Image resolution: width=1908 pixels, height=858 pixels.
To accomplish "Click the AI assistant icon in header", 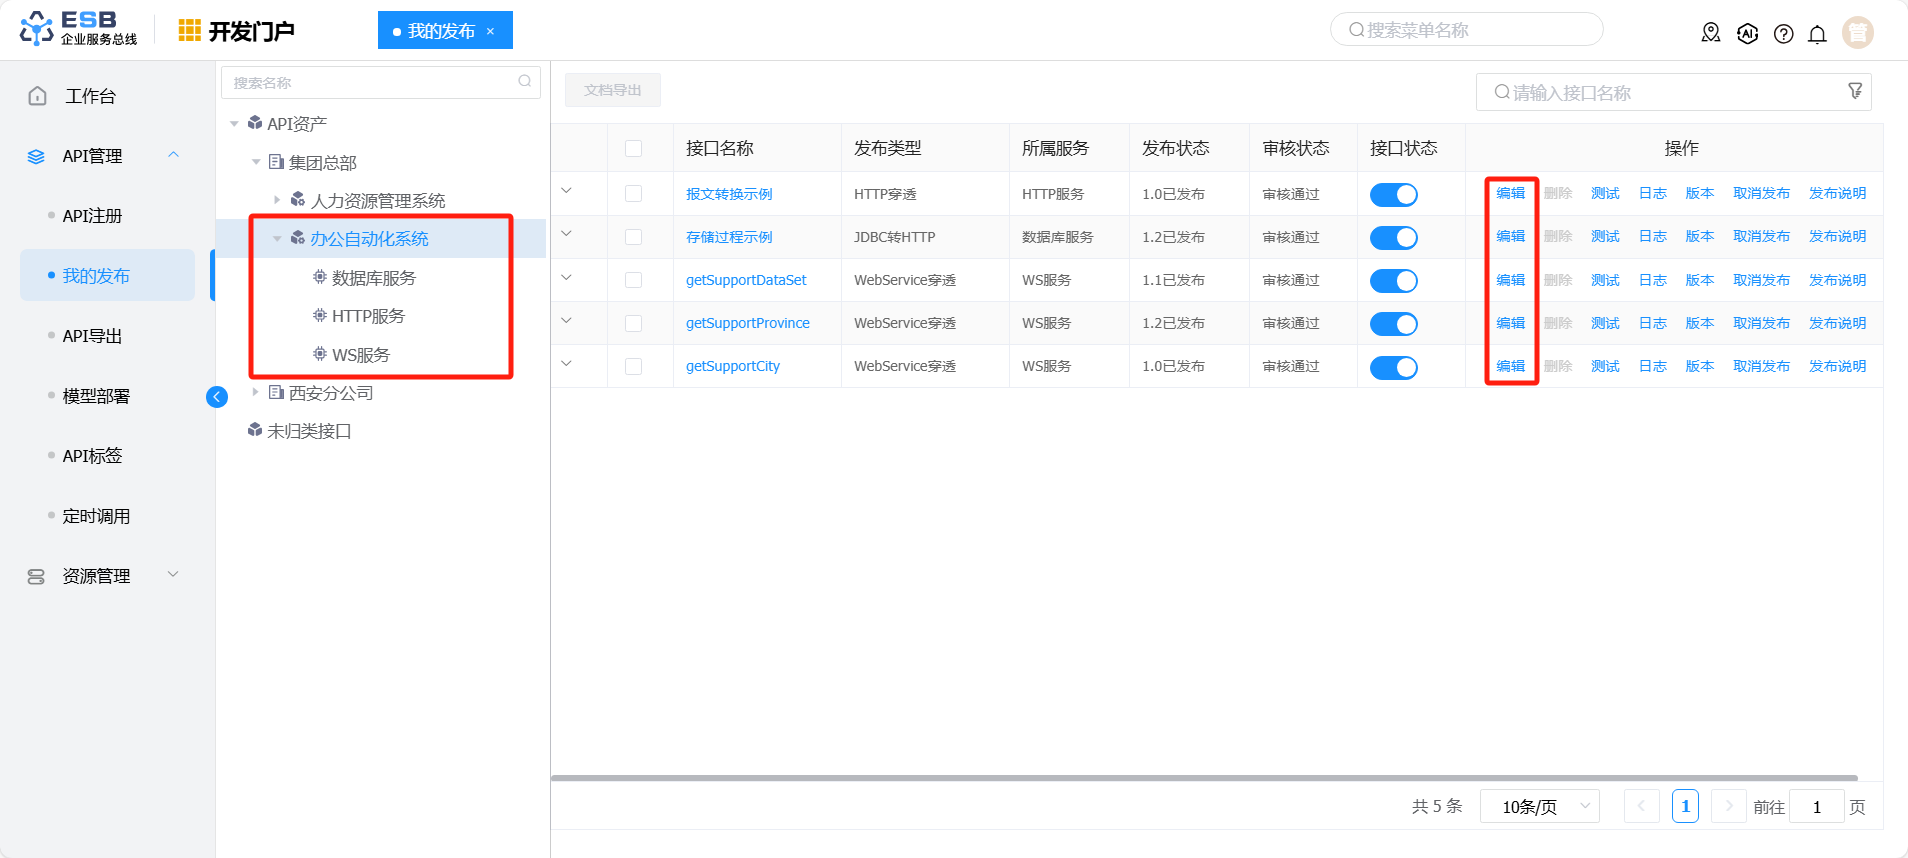I will (1747, 34).
